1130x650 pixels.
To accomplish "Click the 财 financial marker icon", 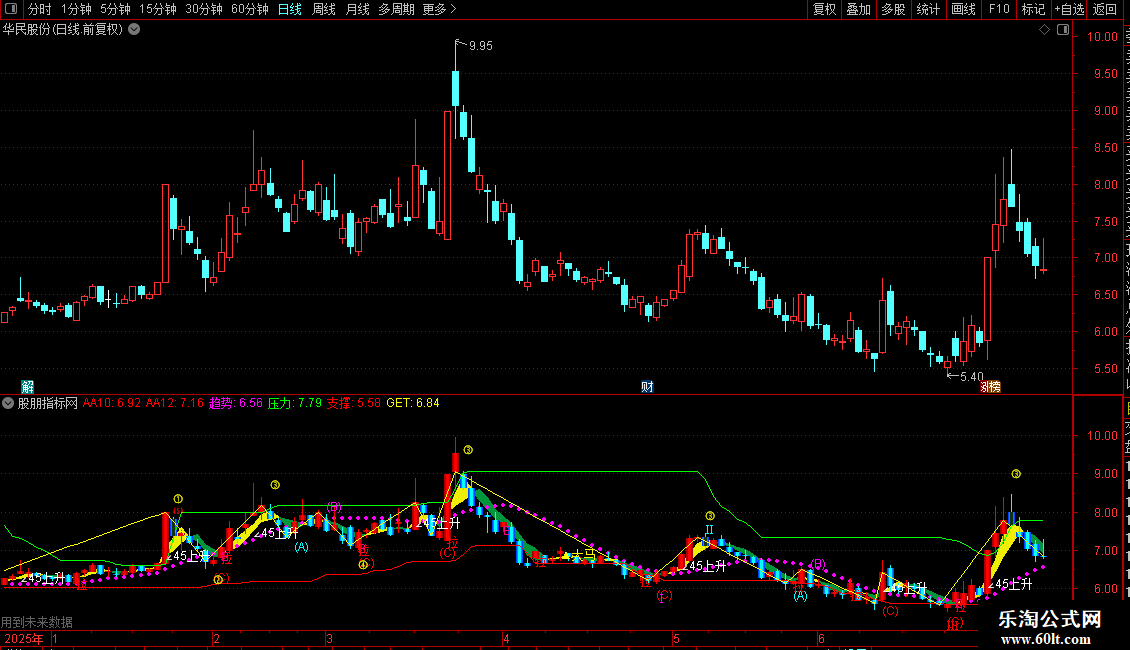I will pos(647,387).
